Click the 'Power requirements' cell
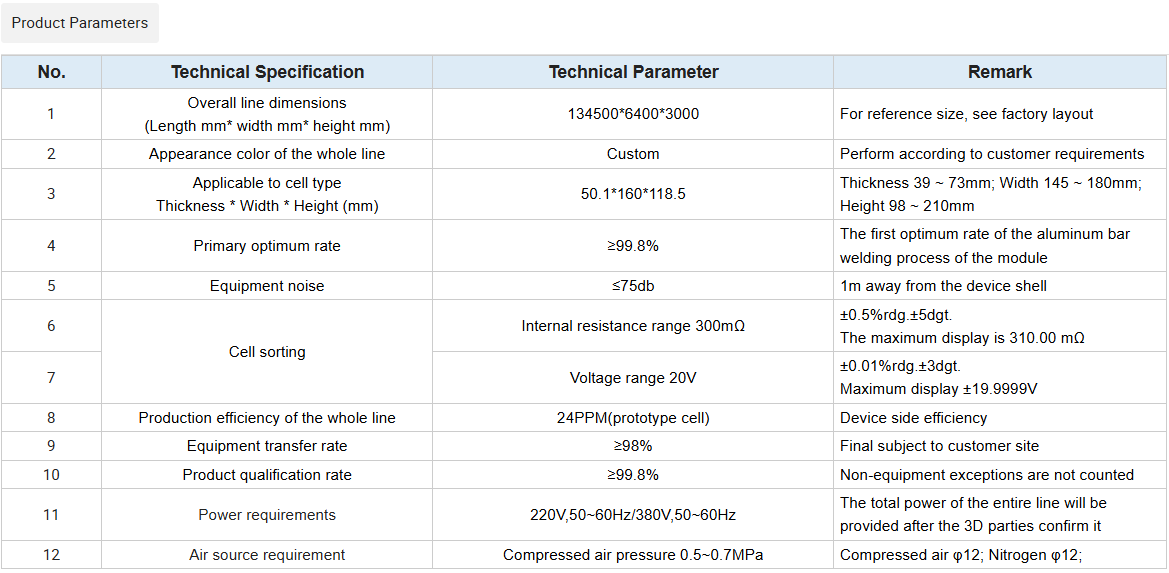Viewport: 1169px width, 573px height. [267, 515]
